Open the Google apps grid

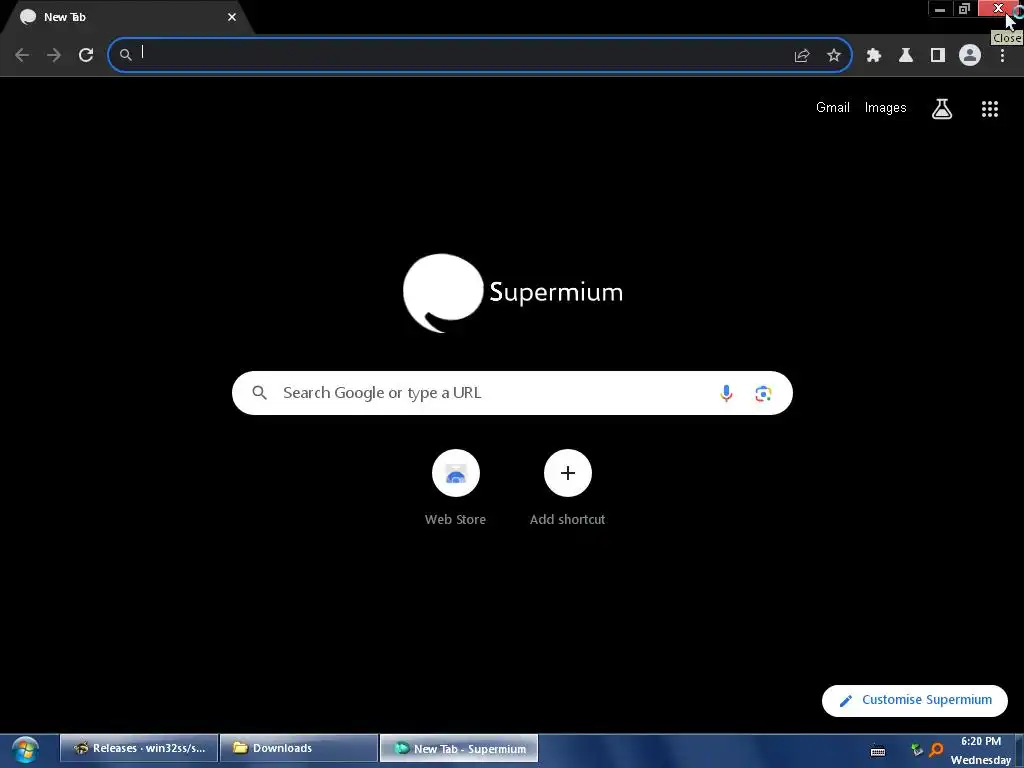point(990,109)
